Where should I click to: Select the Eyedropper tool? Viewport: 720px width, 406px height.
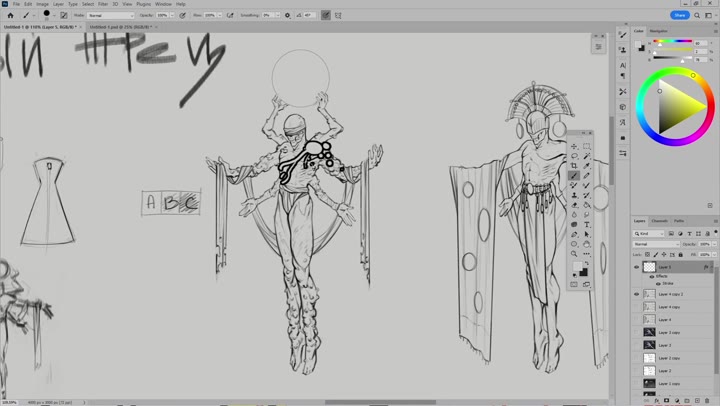(587, 166)
